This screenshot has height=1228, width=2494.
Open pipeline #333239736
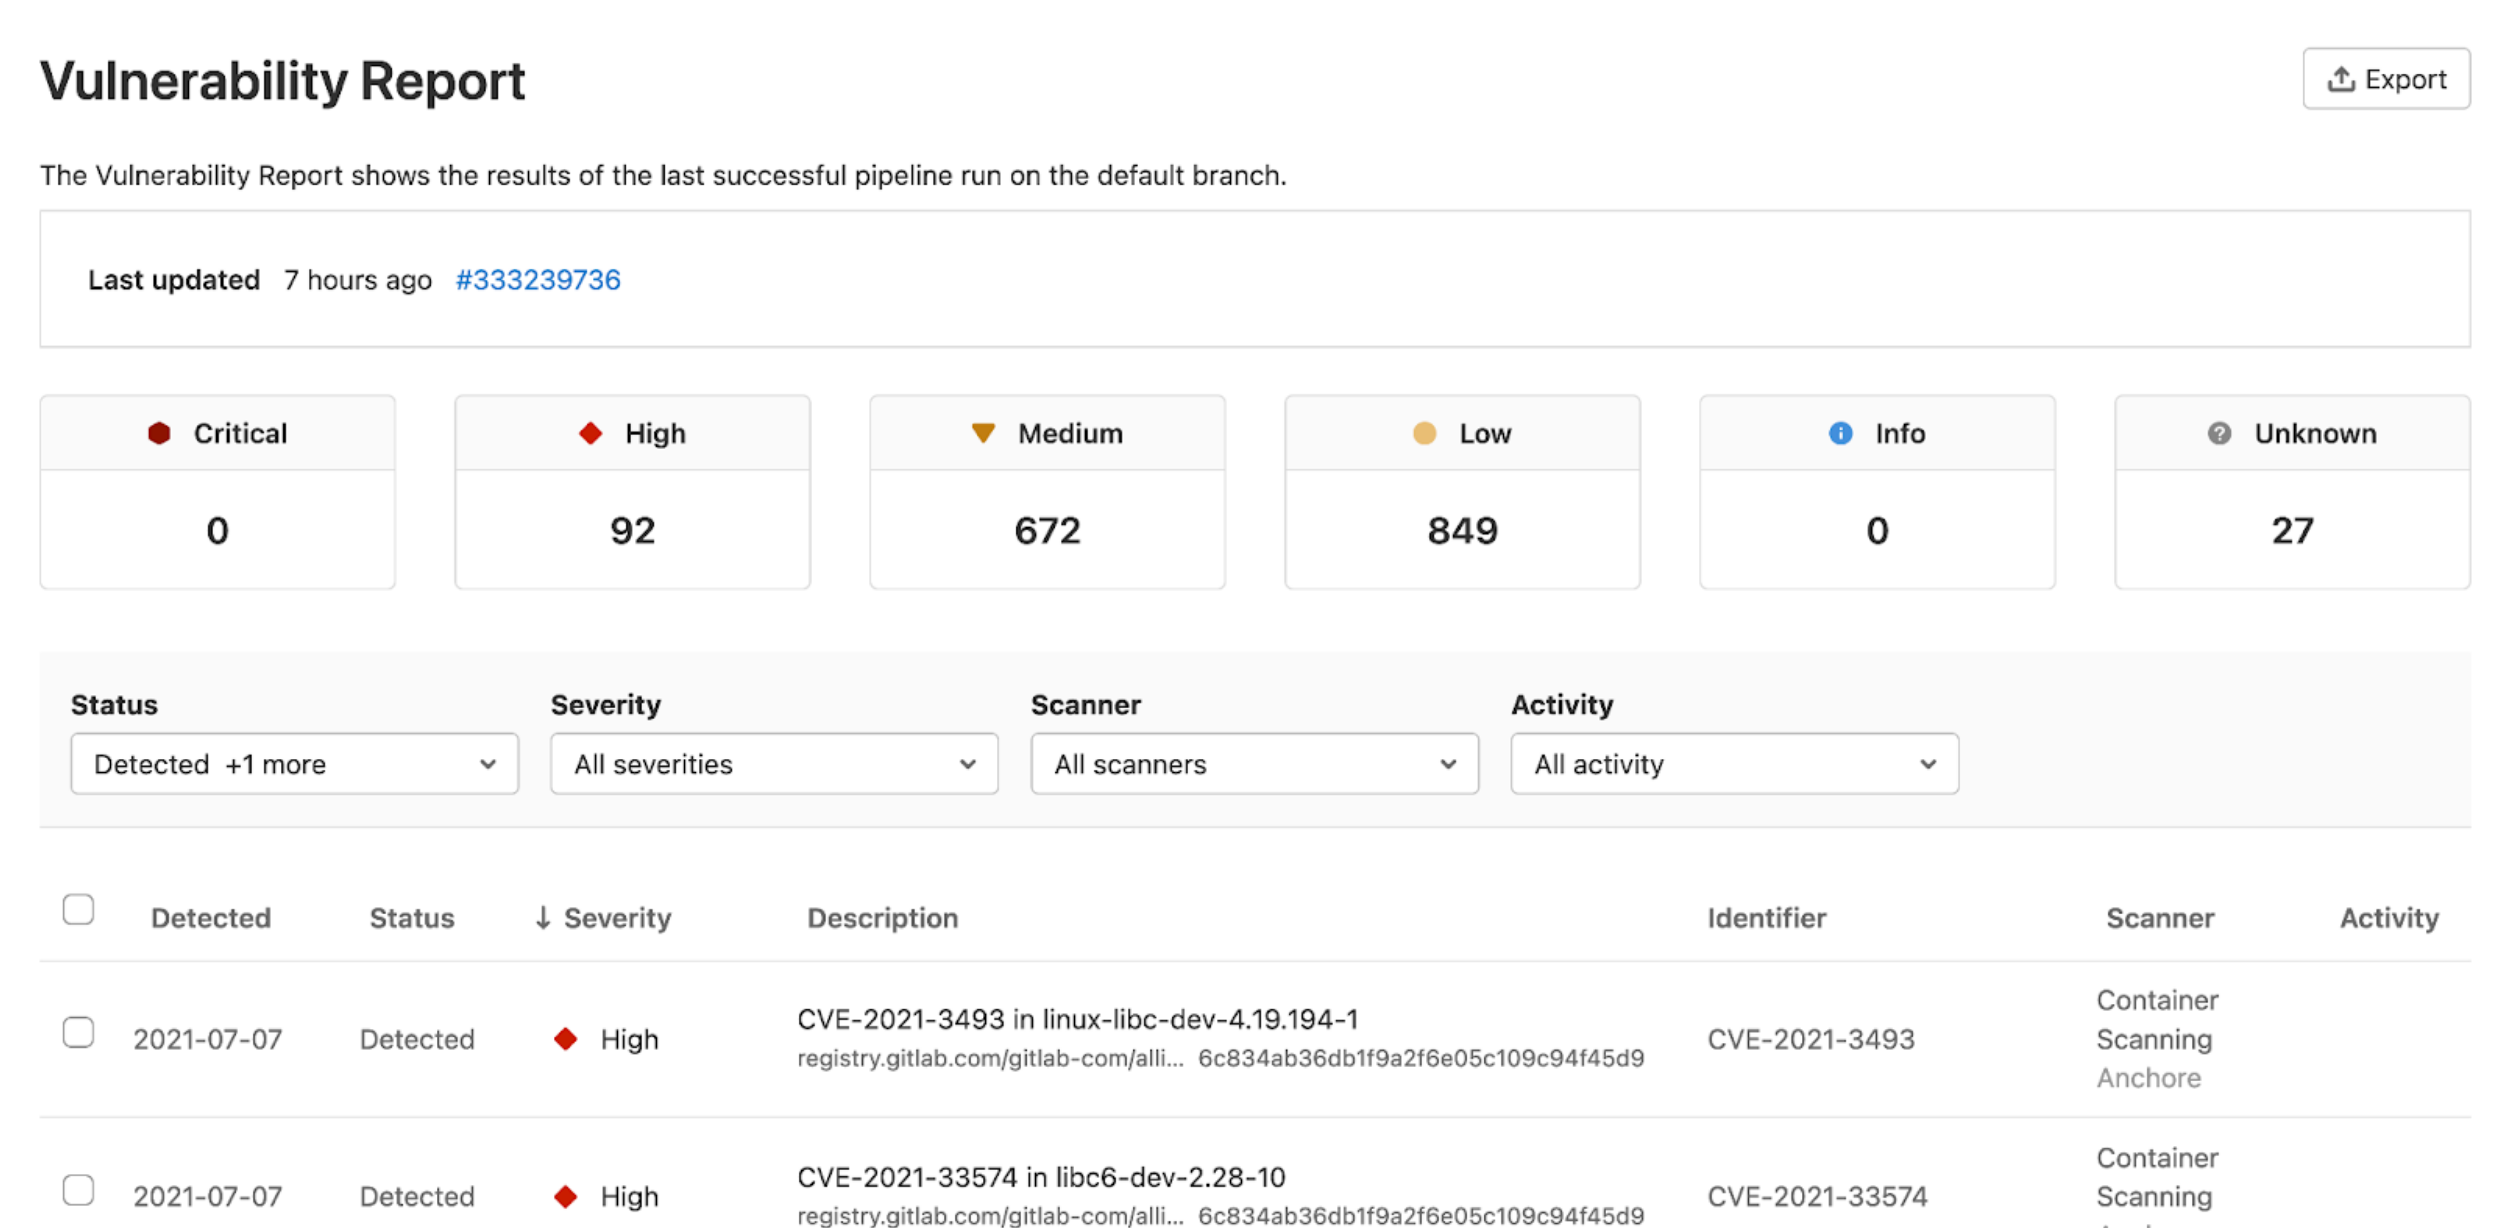pos(538,280)
